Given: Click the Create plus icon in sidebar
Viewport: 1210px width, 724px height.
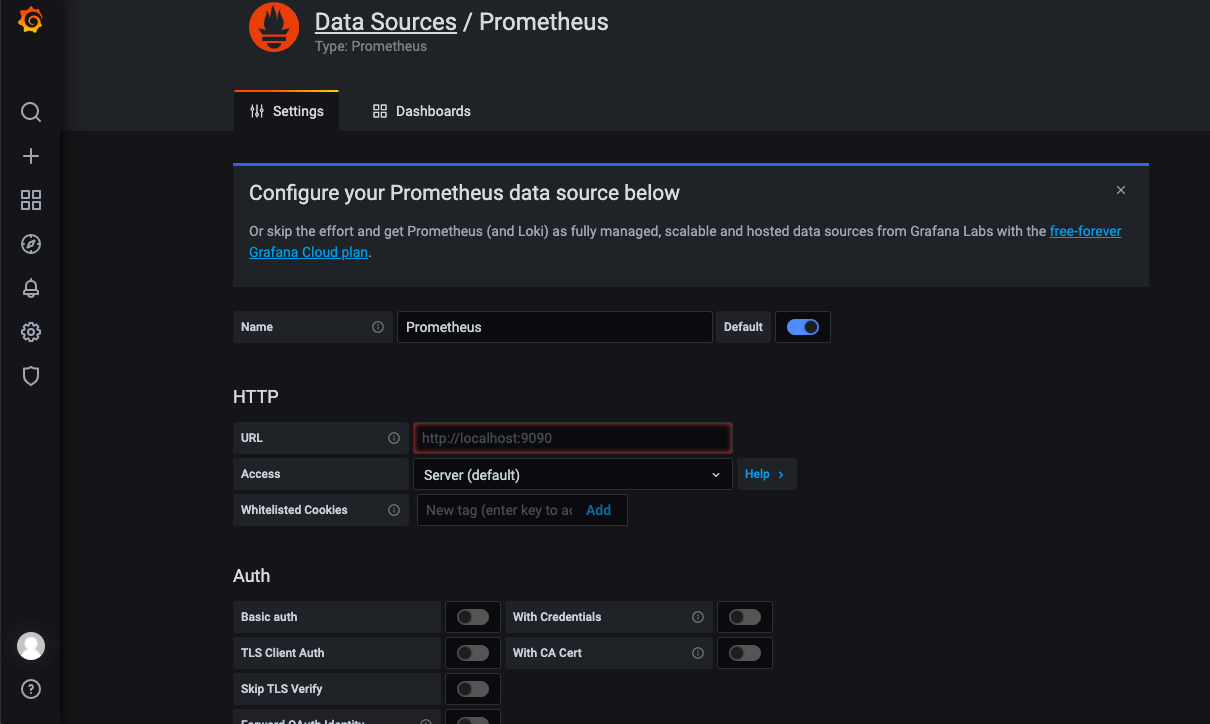Looking at the screenshot, I should [x=31, y=156].
